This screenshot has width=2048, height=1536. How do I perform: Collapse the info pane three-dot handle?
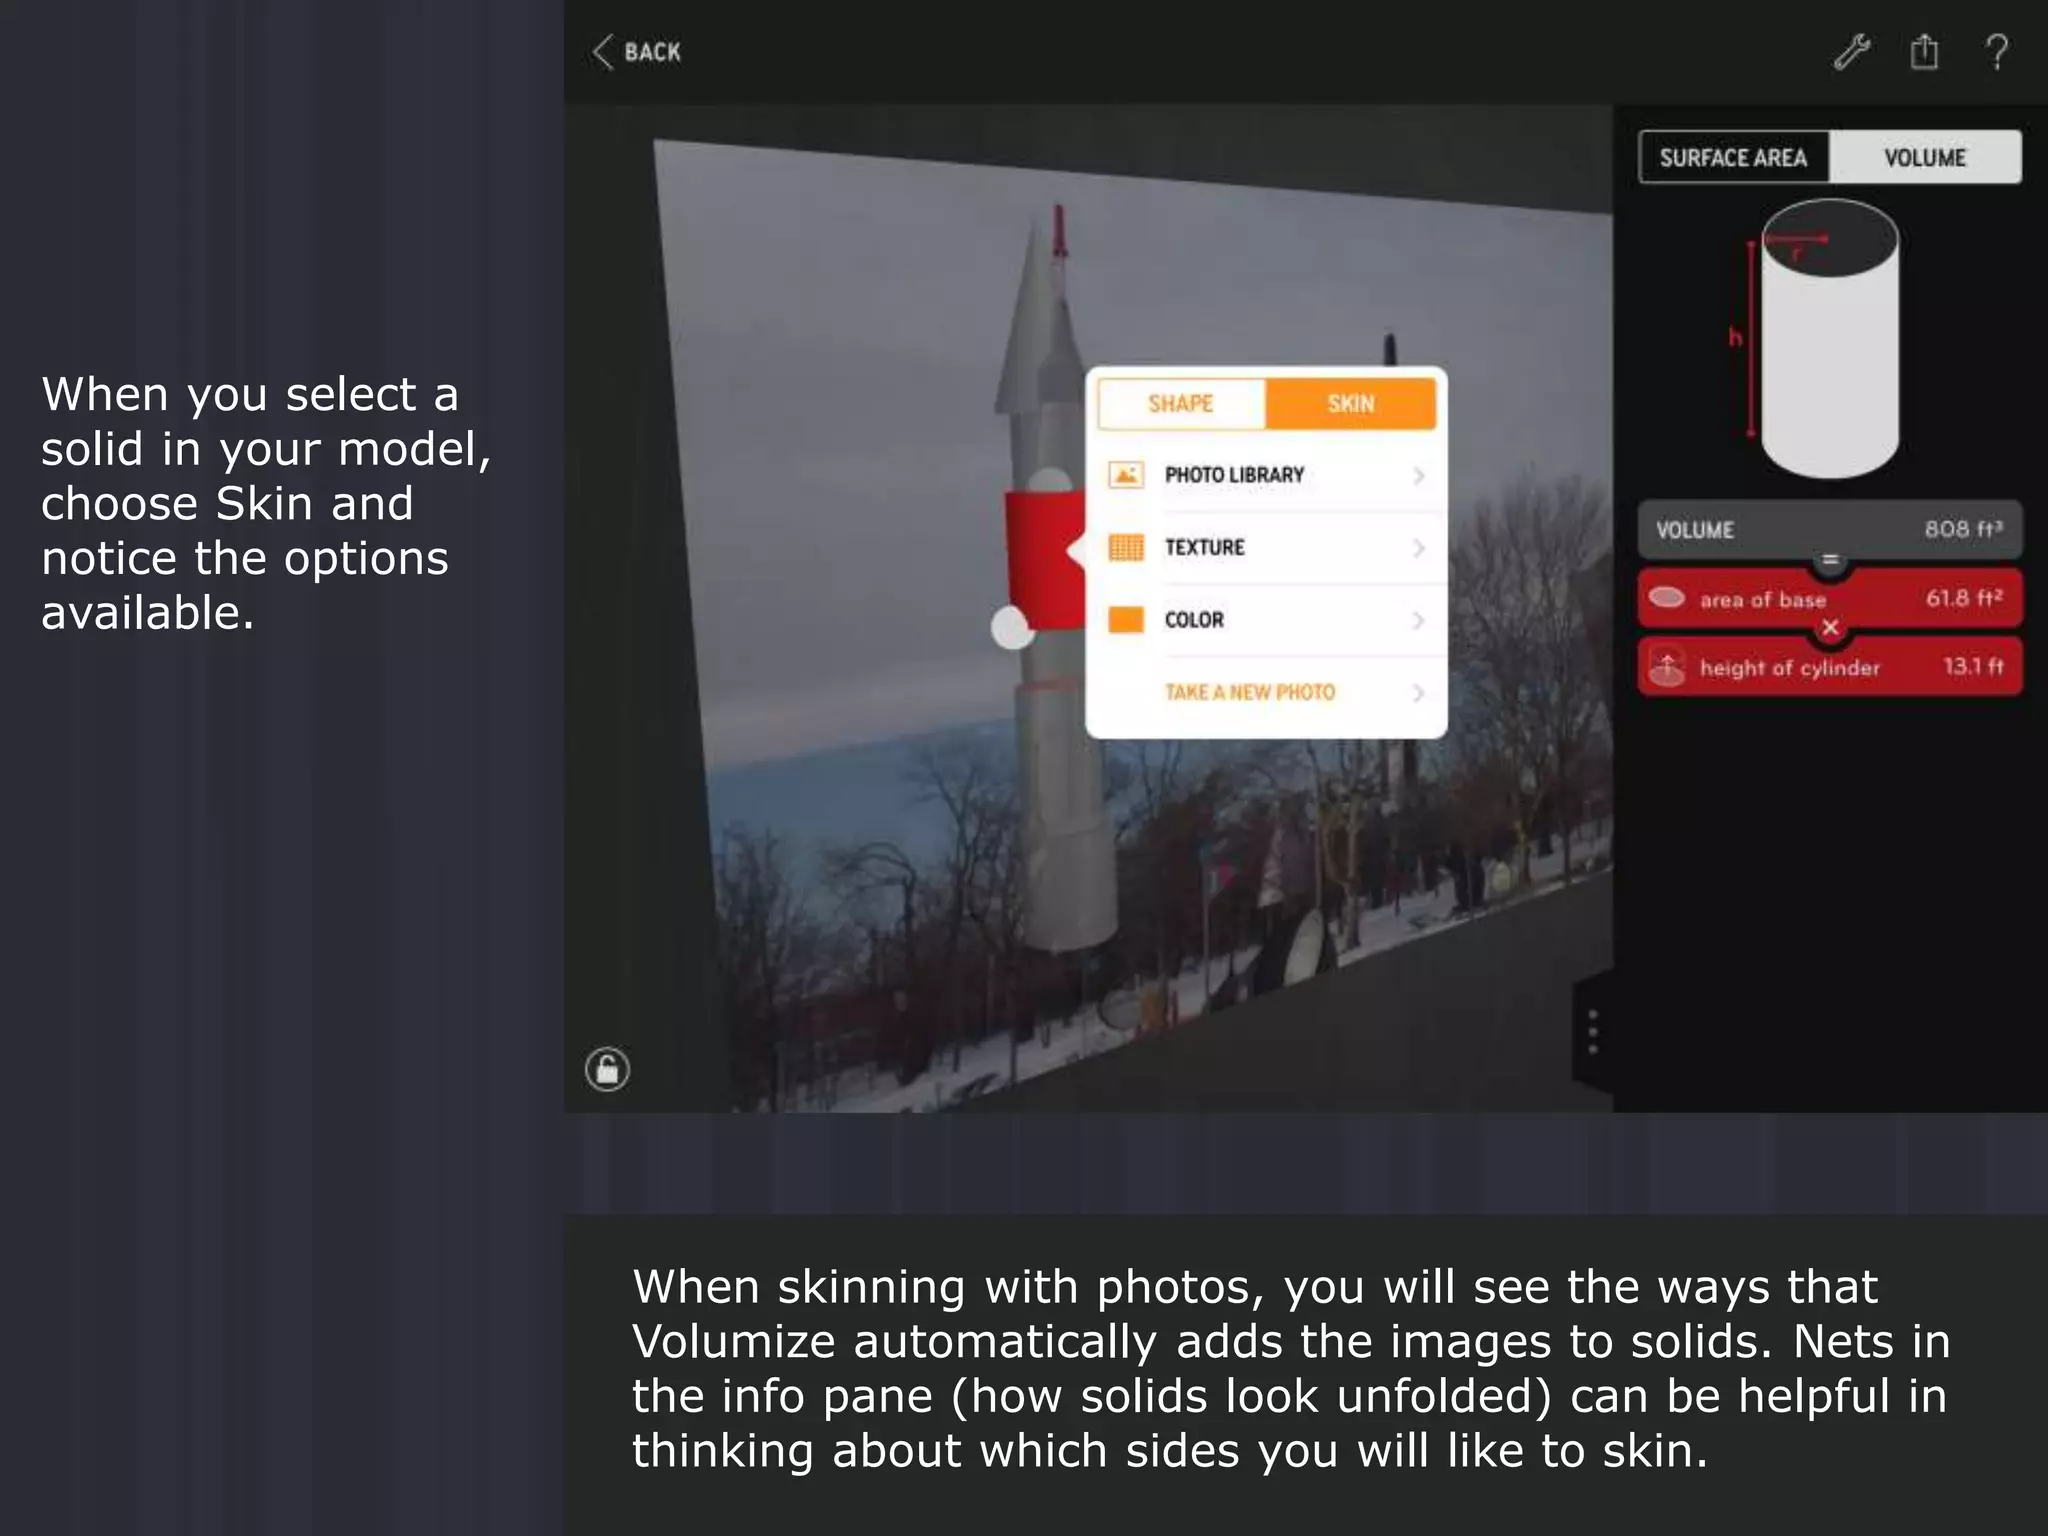coord(1593,1032)
